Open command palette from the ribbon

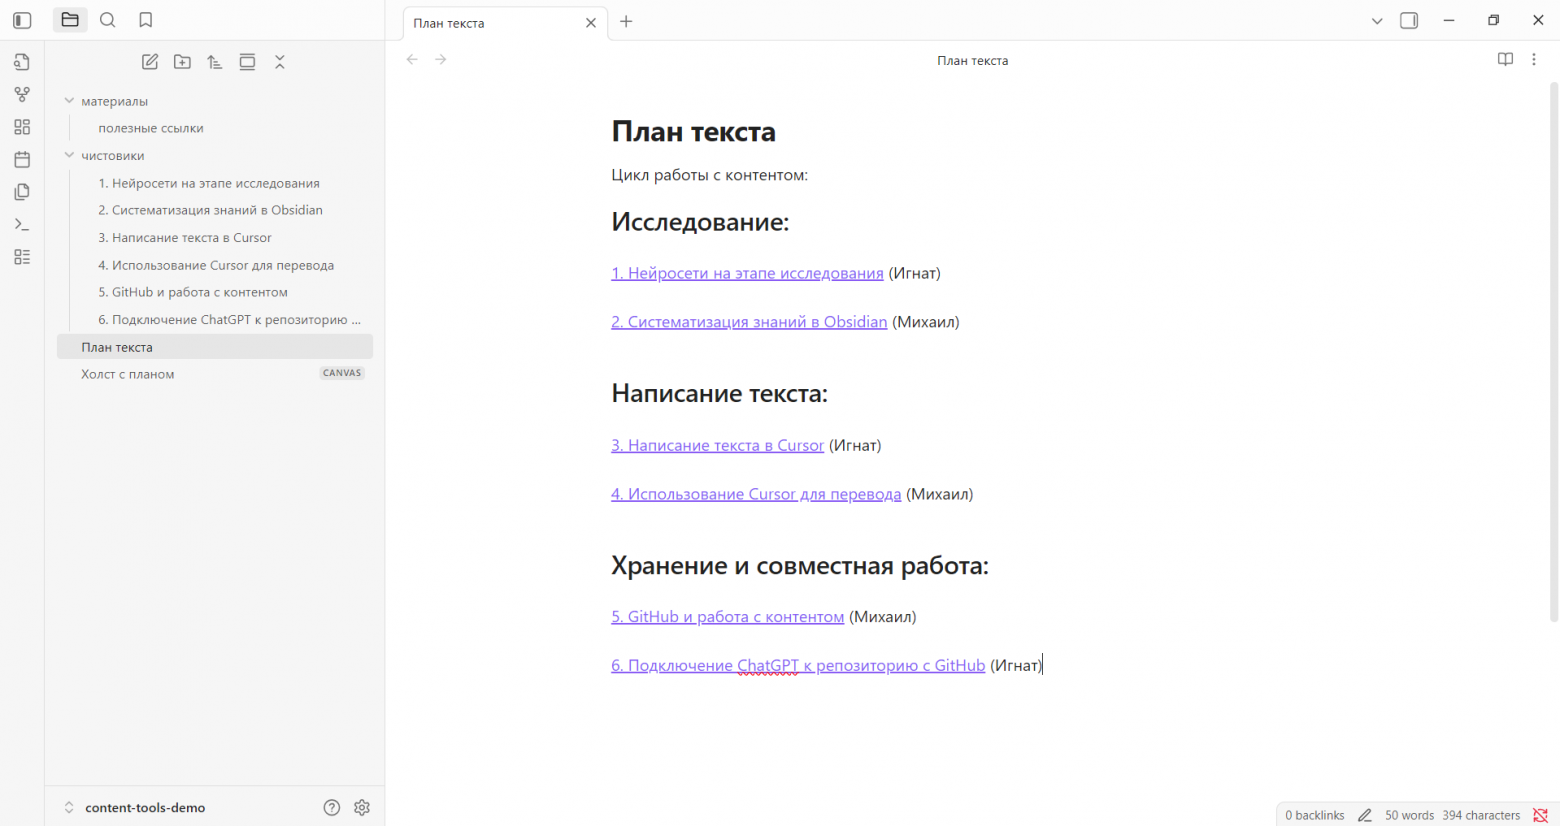22,224
